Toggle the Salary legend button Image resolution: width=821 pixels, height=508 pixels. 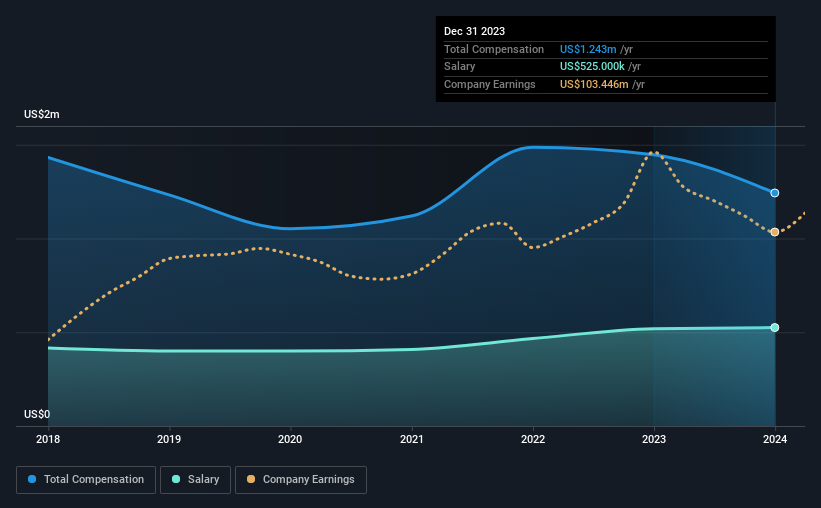[x=195, y=480]
